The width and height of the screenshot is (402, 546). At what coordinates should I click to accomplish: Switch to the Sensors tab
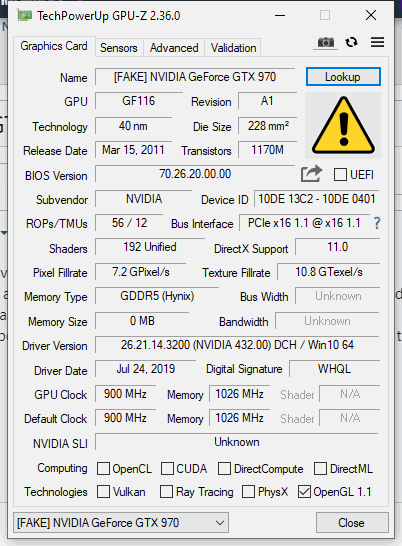[x=119, y=48]
